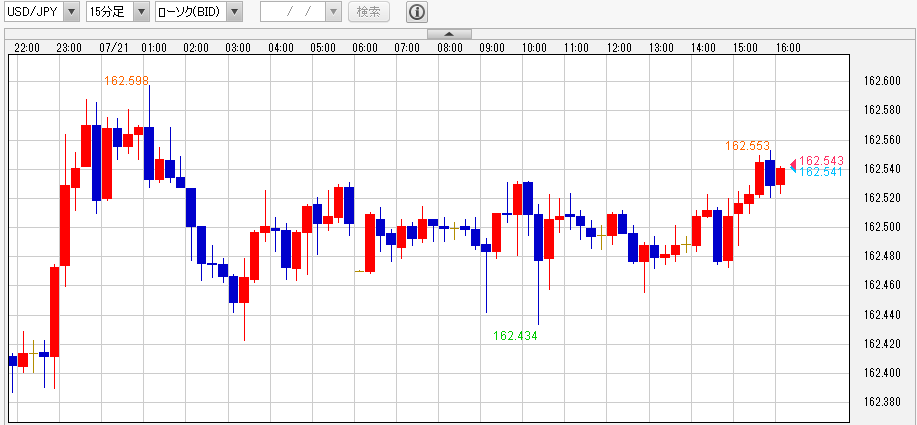Click the 12:00 time axis label
The width and height of the screenshot is (917, 425).
tap(619, 48)
